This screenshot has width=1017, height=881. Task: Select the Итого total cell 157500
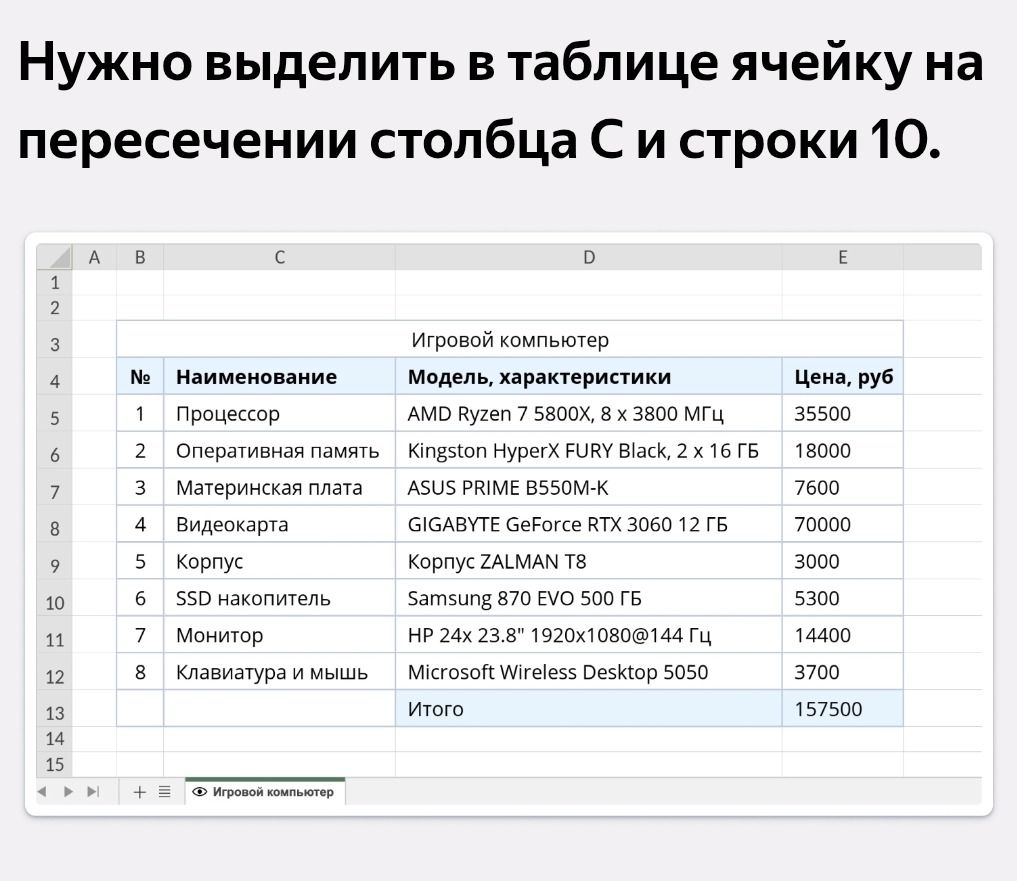[843, 708]
